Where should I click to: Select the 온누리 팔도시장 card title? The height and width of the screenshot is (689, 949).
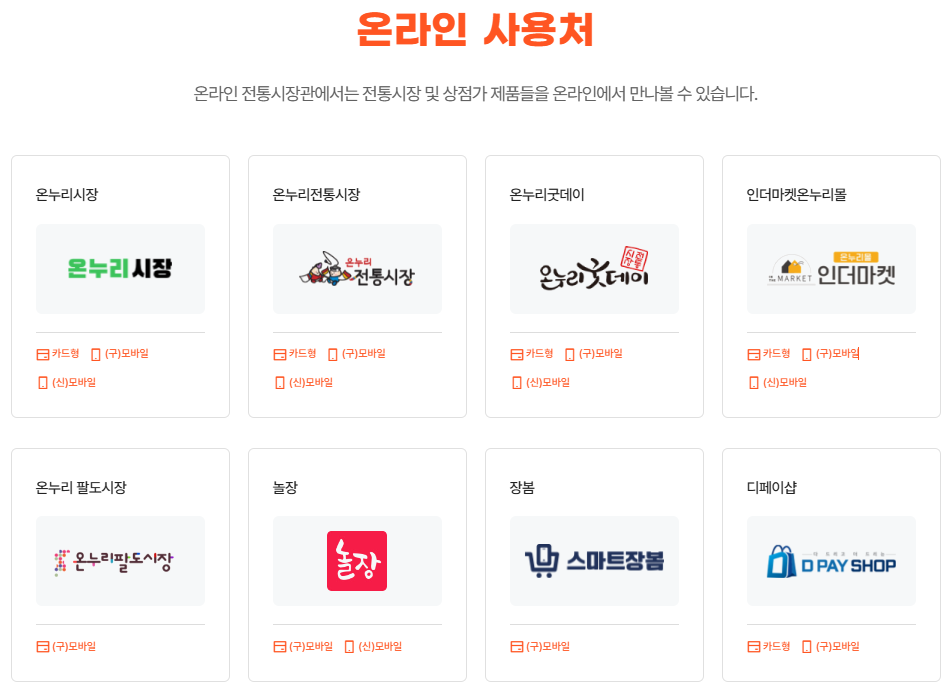(81, 487)
